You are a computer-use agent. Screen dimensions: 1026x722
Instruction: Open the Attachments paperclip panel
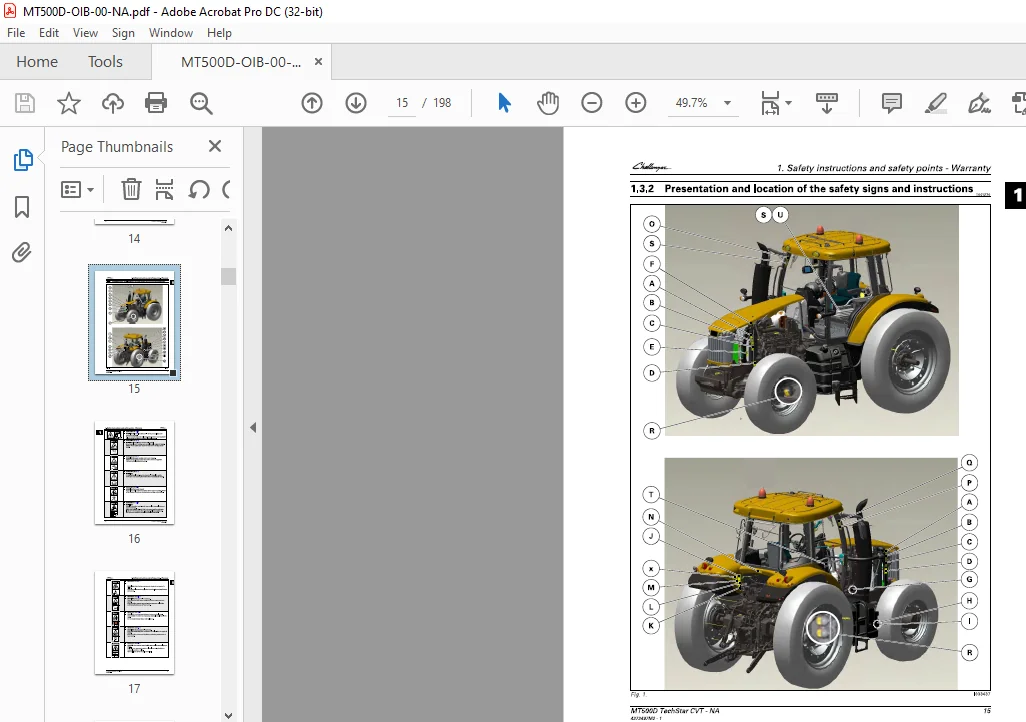[22, 253]
